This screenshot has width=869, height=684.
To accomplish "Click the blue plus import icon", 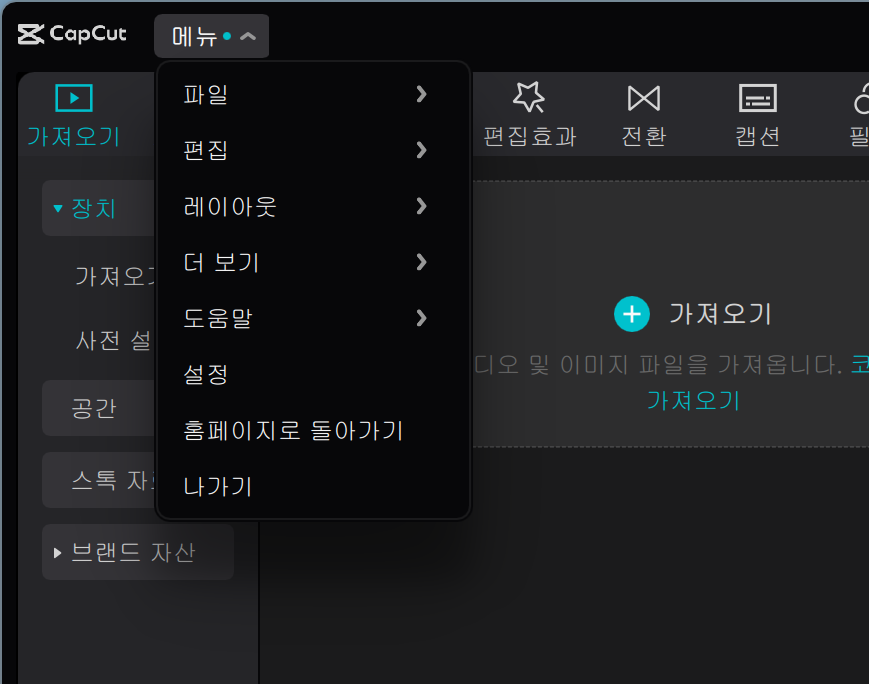I will pyautogui.click(x=632, y=313).
